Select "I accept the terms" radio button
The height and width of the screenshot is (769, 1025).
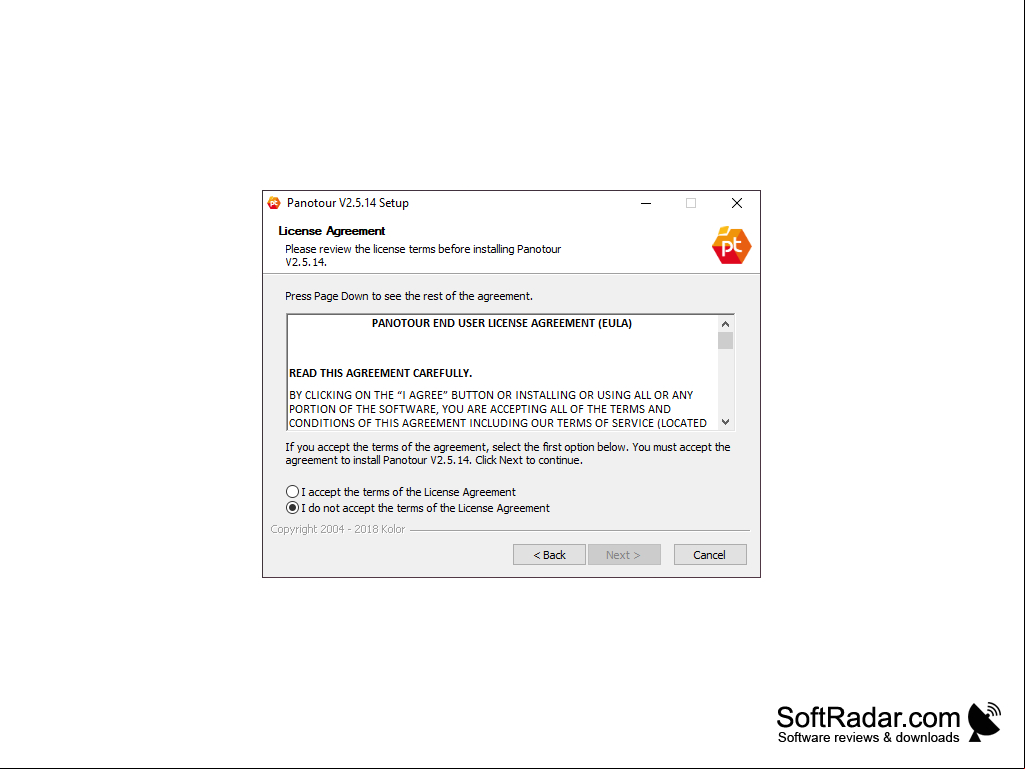point(292,492)
